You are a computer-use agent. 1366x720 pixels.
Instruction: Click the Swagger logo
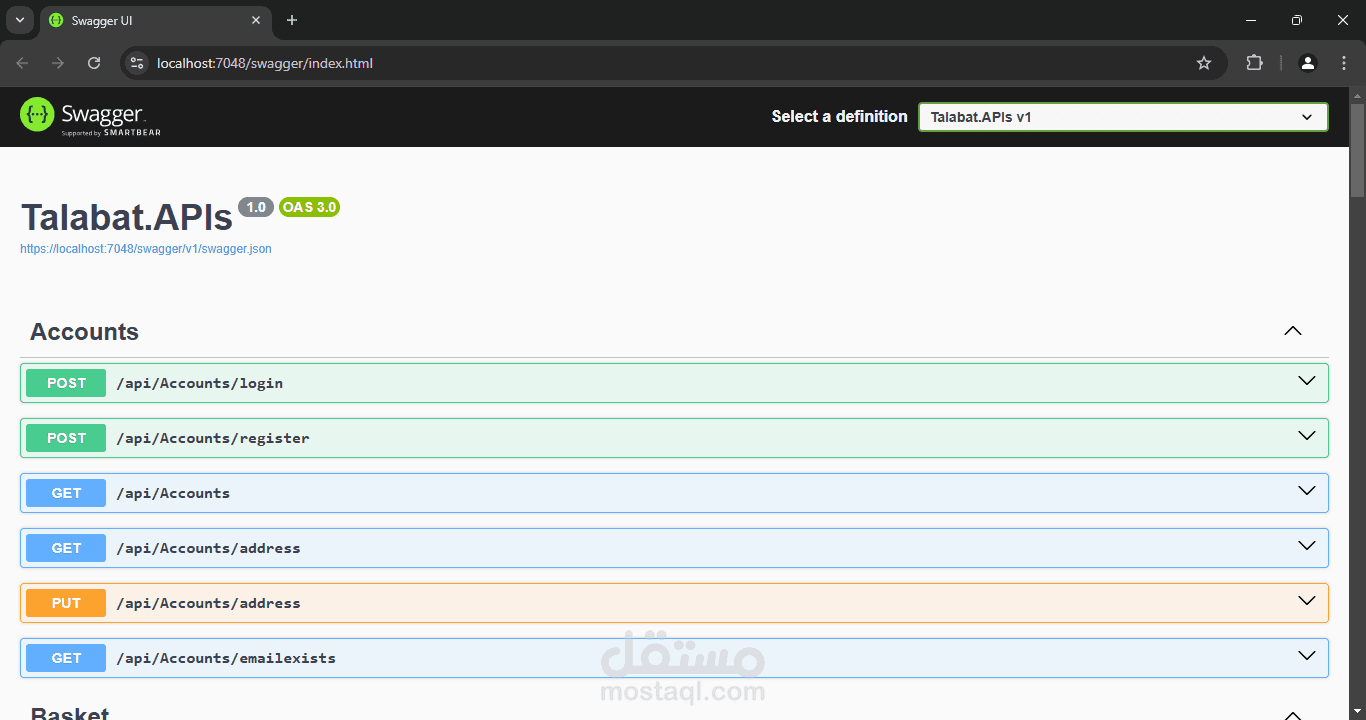(x=90, y=116)
